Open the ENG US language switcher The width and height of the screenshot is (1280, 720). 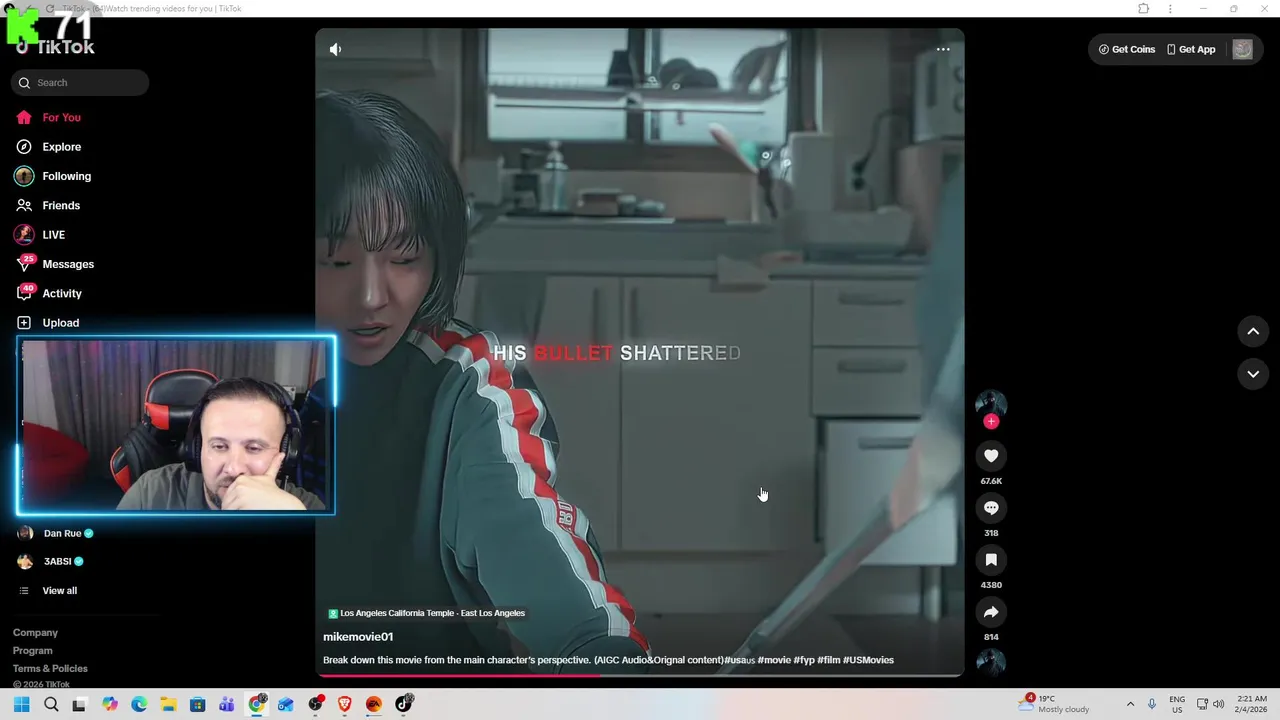[x=1177, y=704]
